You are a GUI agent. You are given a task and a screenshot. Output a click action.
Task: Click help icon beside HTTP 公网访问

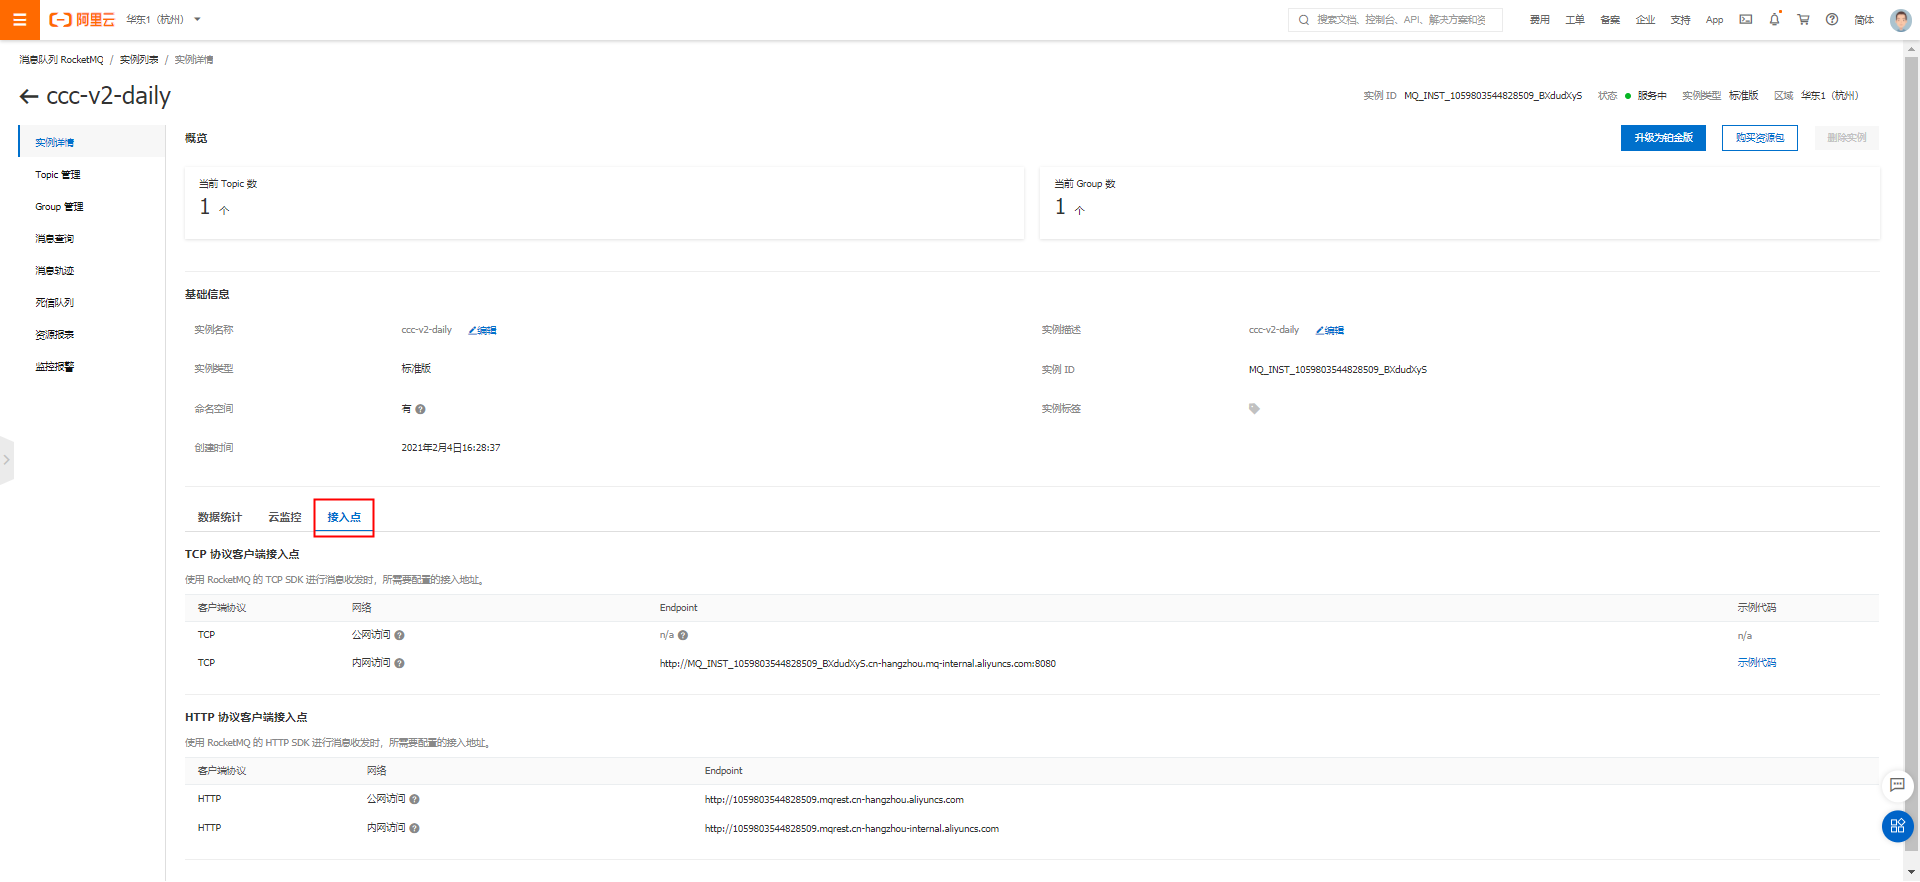click(x=414, y=799)
